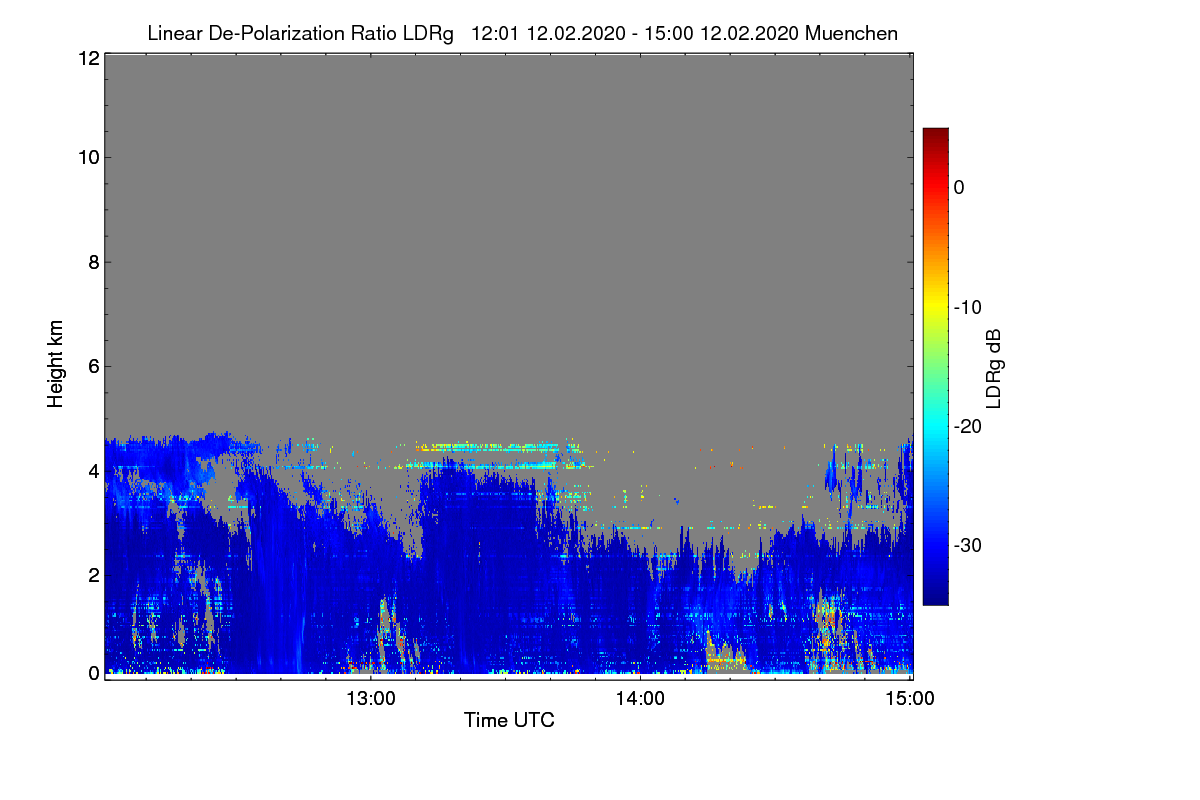This screenshot has width=1200, height=800.
Task: Click the 13:00 time tick label
Action: click(x=371, y=699)
